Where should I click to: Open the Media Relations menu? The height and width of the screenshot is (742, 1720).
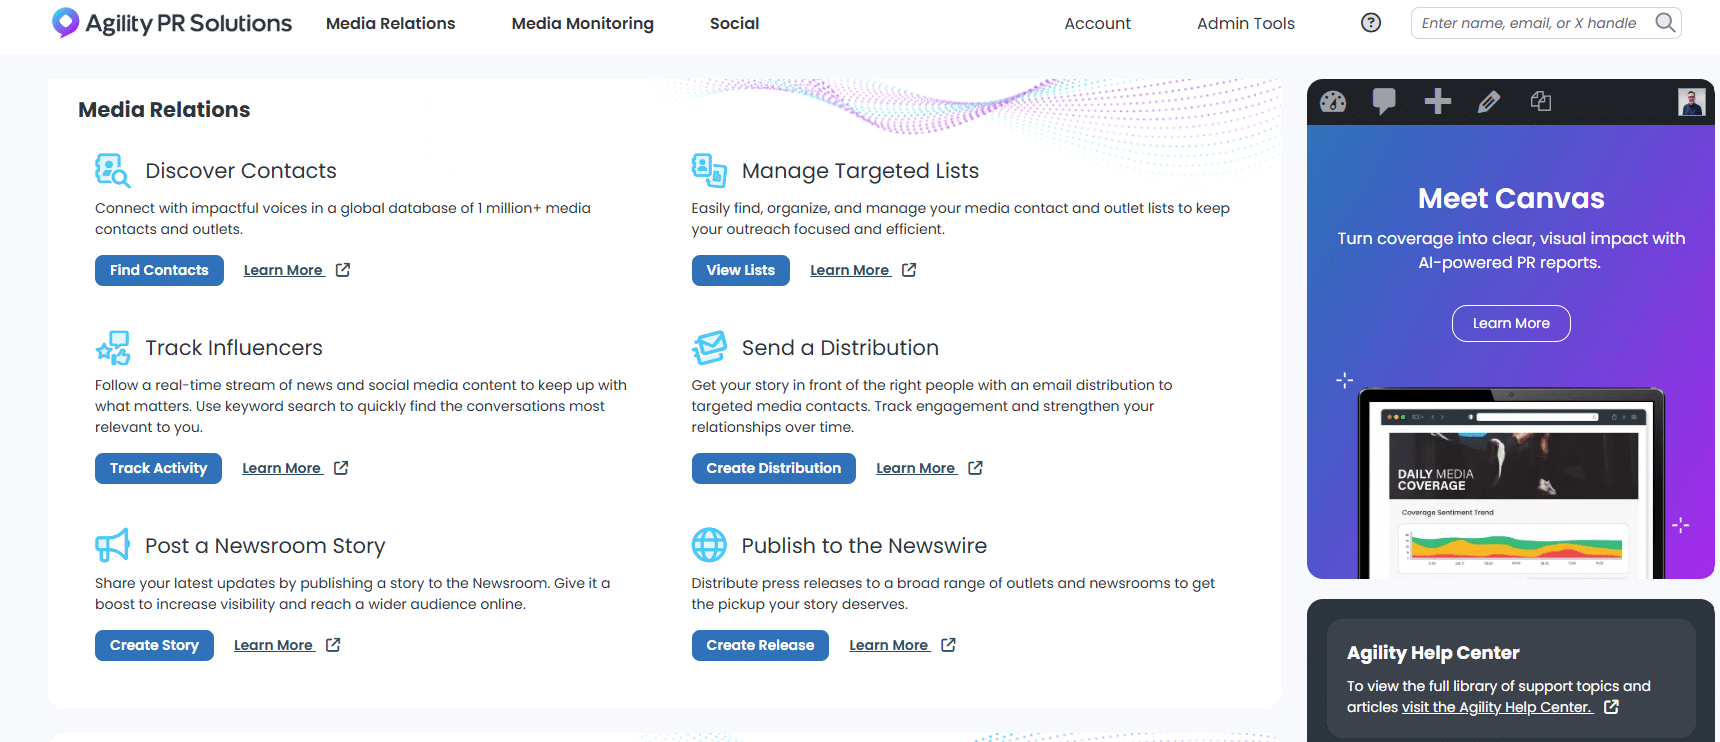390,23
